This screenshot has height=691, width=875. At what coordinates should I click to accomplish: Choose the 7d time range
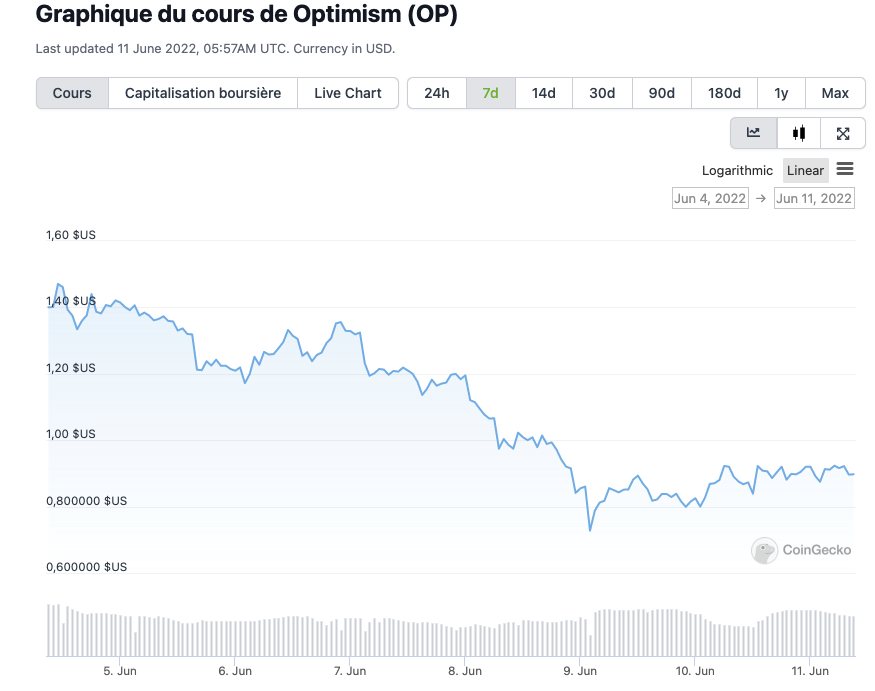point(490,93)
